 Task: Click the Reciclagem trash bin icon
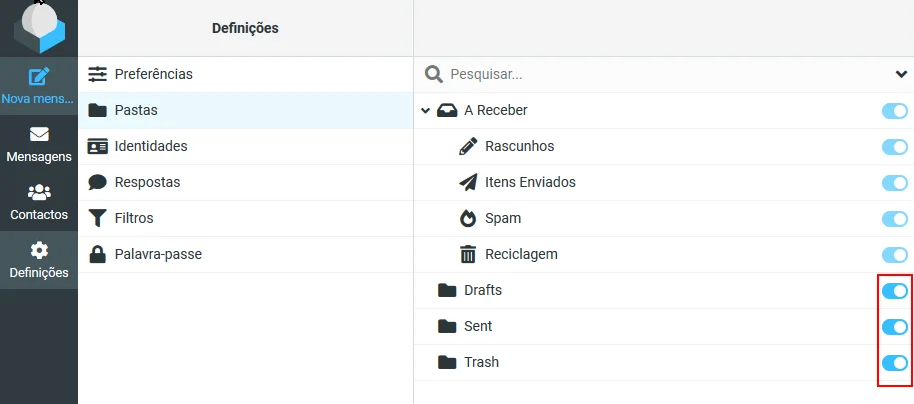468,254
